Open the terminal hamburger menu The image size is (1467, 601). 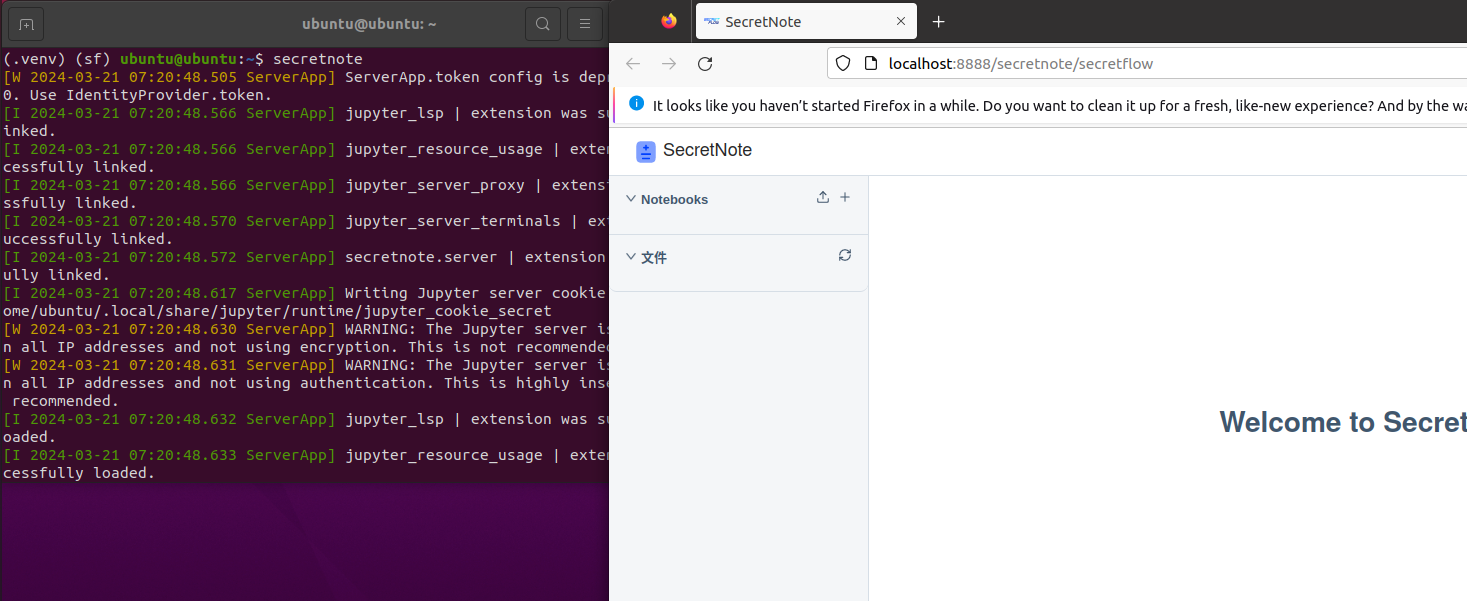585,23
